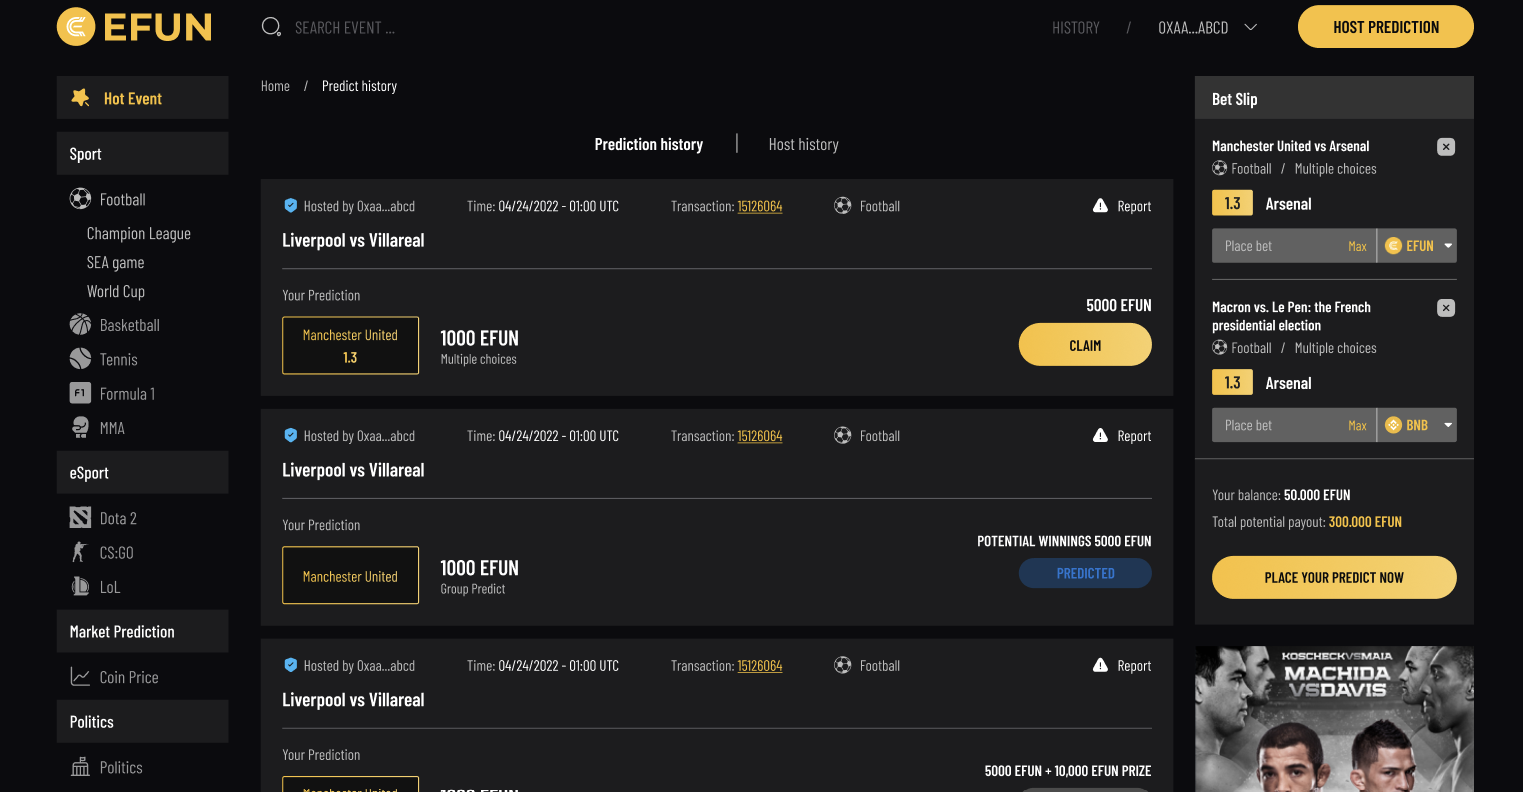Open the EFUN currency dropdown
Screen dimensions: 1523x792
[1417, 246]
